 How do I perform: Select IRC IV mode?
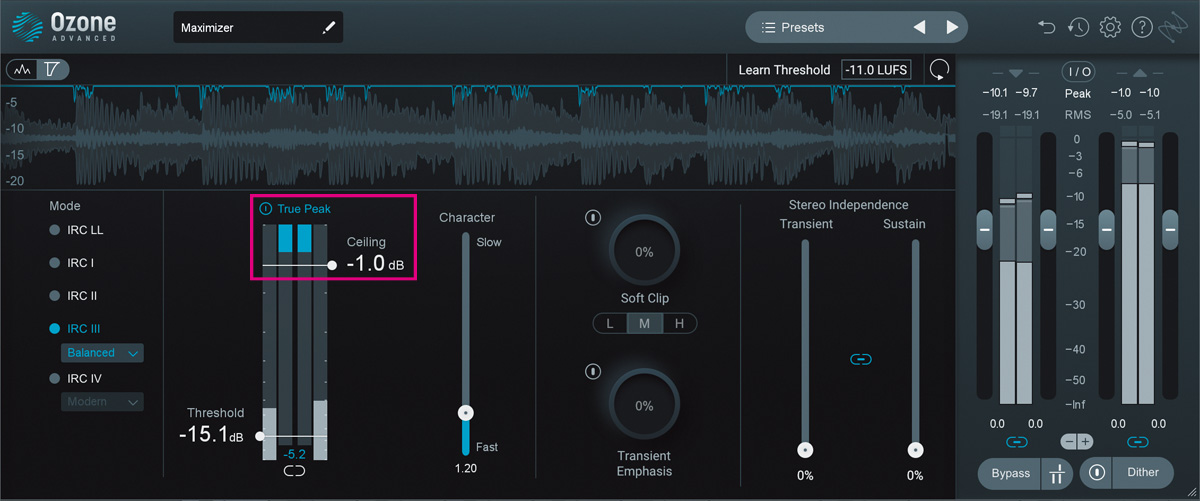[x=75, y=378]
